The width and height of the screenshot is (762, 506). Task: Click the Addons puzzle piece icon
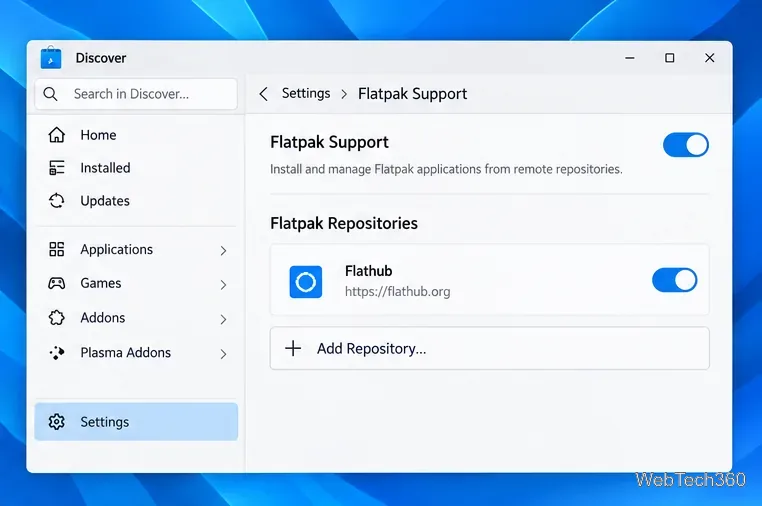click(x=57, y=317)
